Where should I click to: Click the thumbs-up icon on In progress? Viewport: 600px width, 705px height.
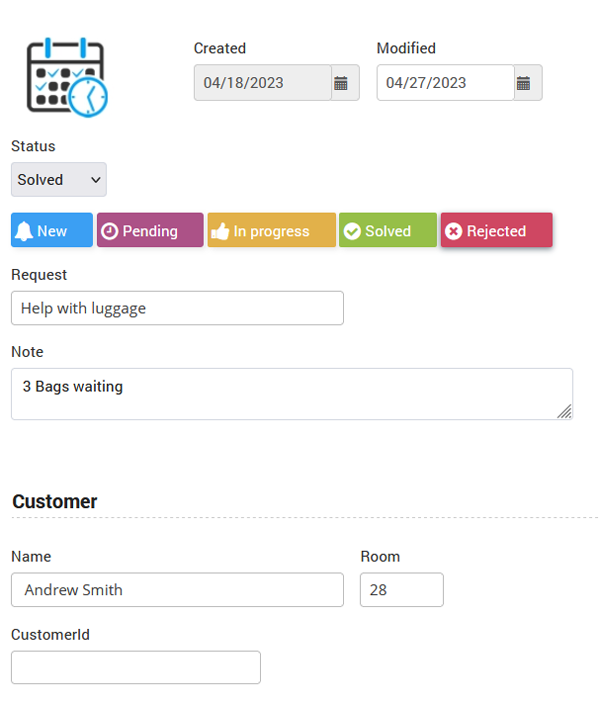(221, 231)
